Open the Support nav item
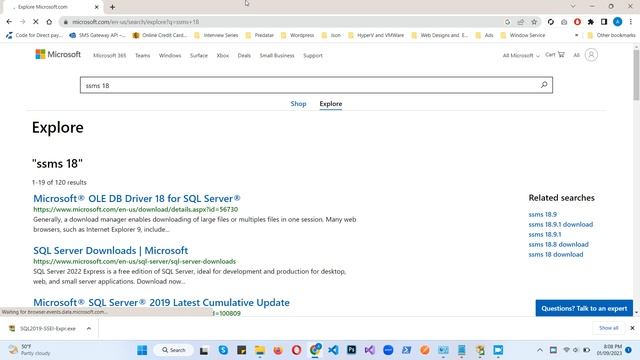 313,56
